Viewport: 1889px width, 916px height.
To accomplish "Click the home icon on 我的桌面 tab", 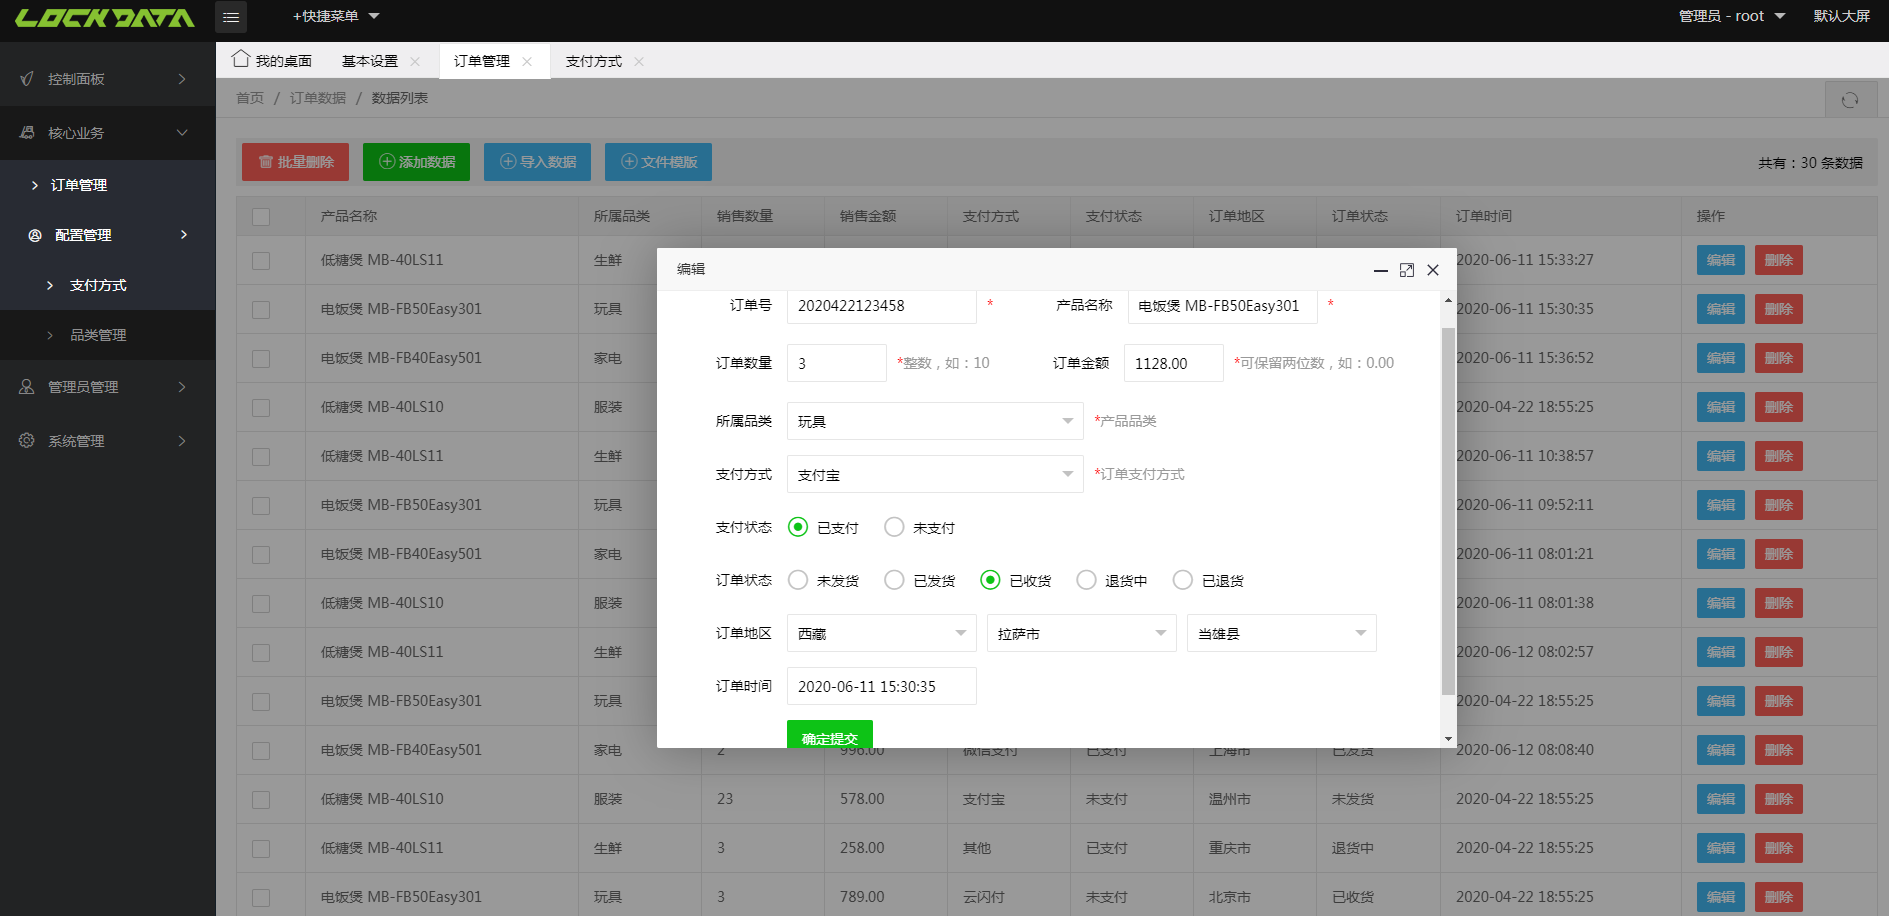I will click(241, 59).
